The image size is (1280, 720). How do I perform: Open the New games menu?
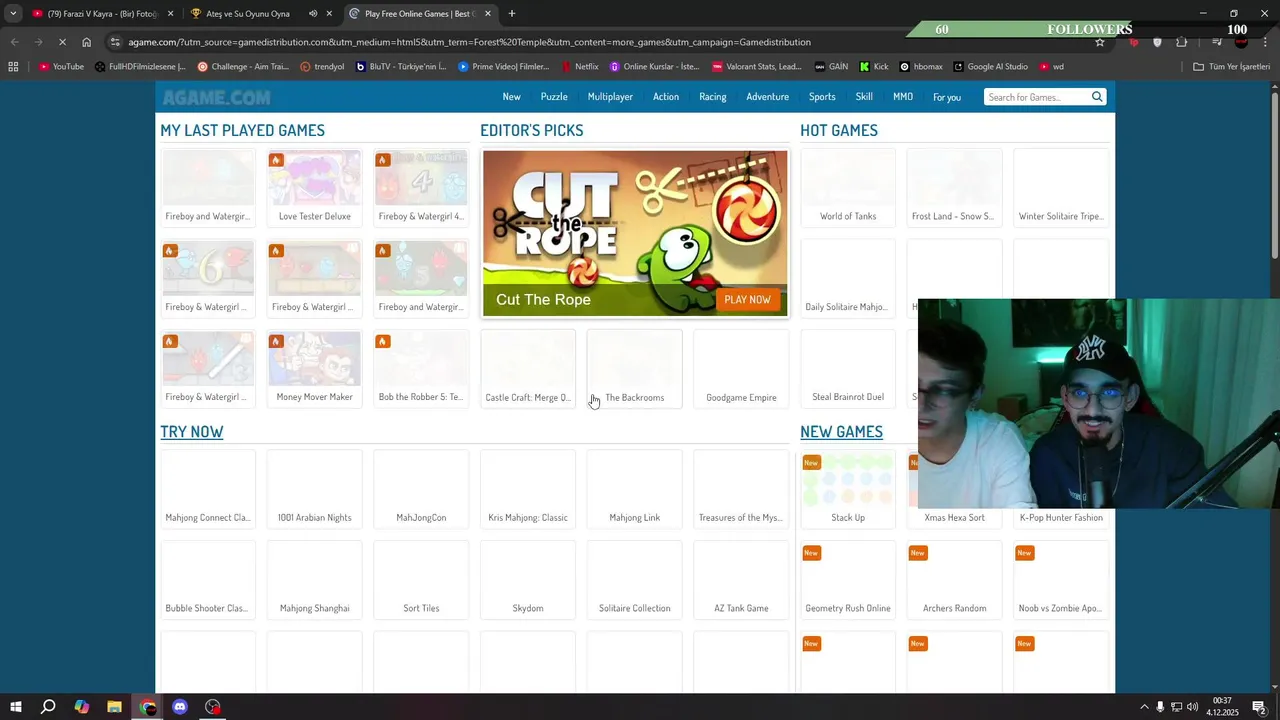tap(512, 97)
